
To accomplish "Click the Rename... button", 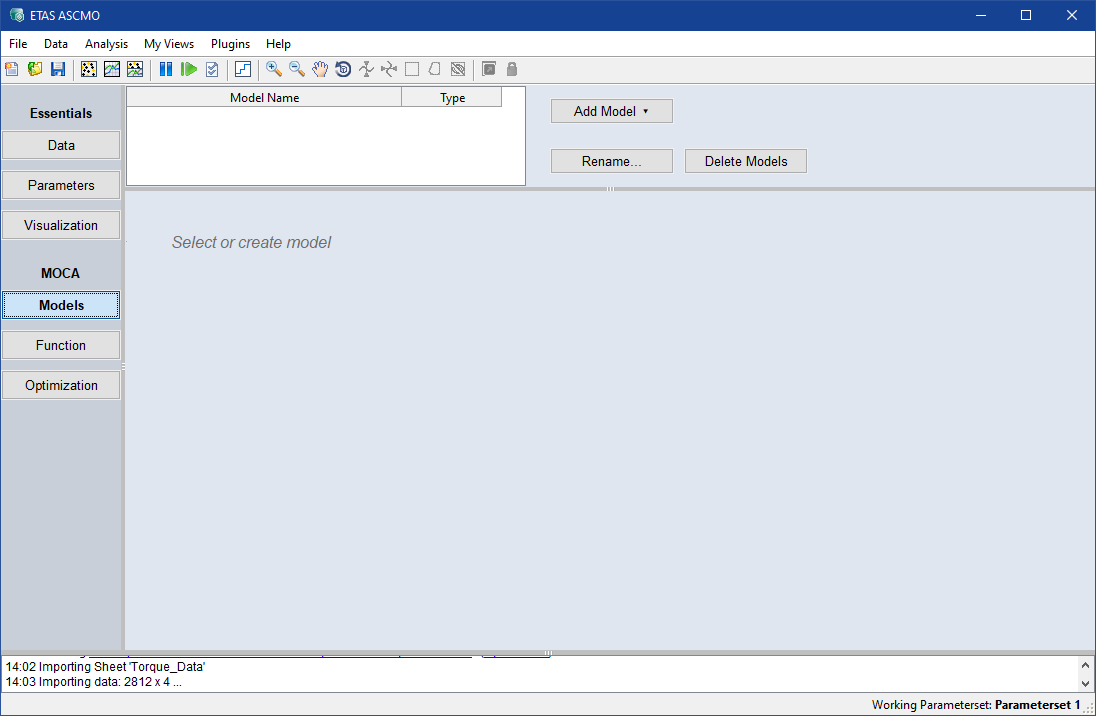I will point(611,161).
